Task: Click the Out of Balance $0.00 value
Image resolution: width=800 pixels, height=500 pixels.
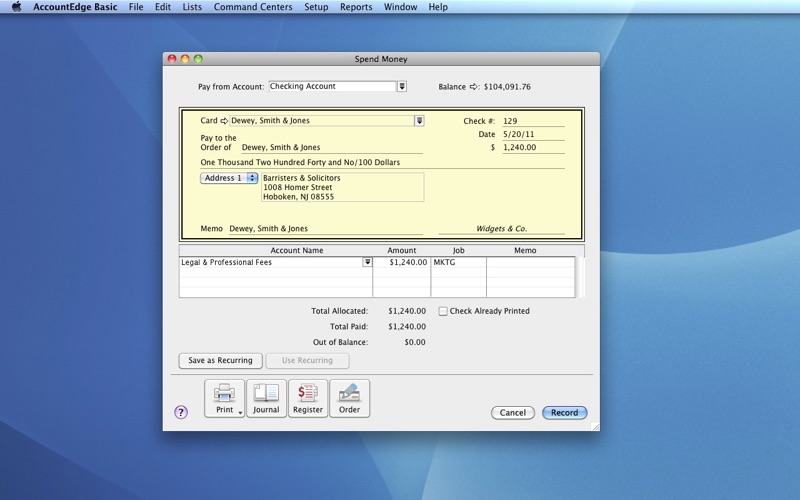Action: pos(415,342)
